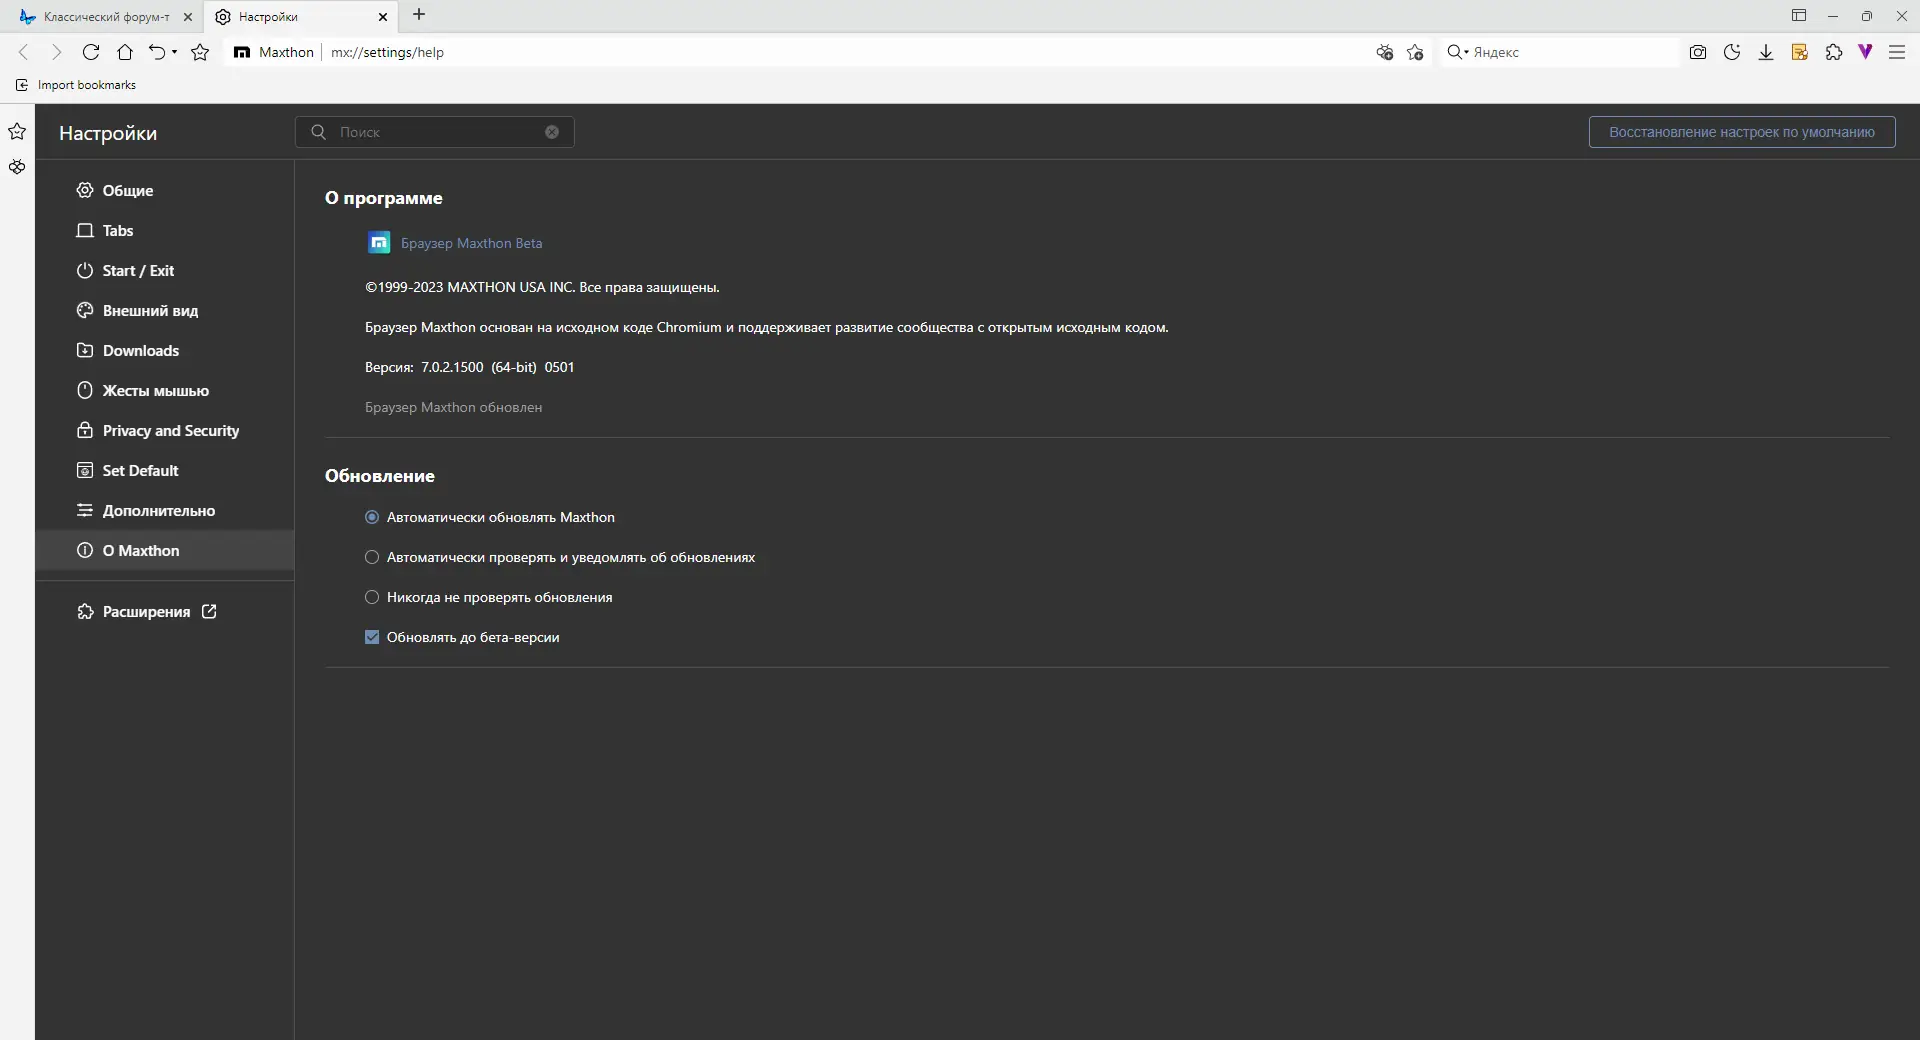Select 'Никогда не проверять обновления' radio option
1920x1040 pixels.
tap(372, 598)
